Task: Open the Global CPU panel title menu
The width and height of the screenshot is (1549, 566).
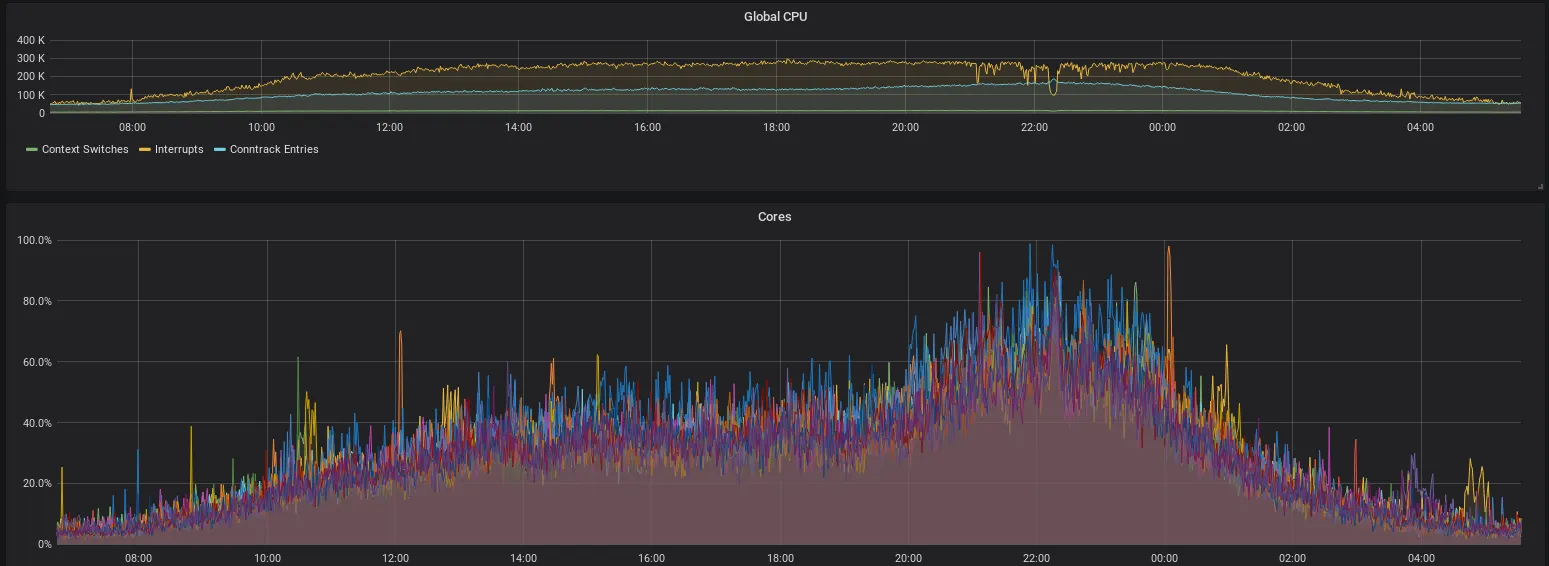Action: point(775,16)
